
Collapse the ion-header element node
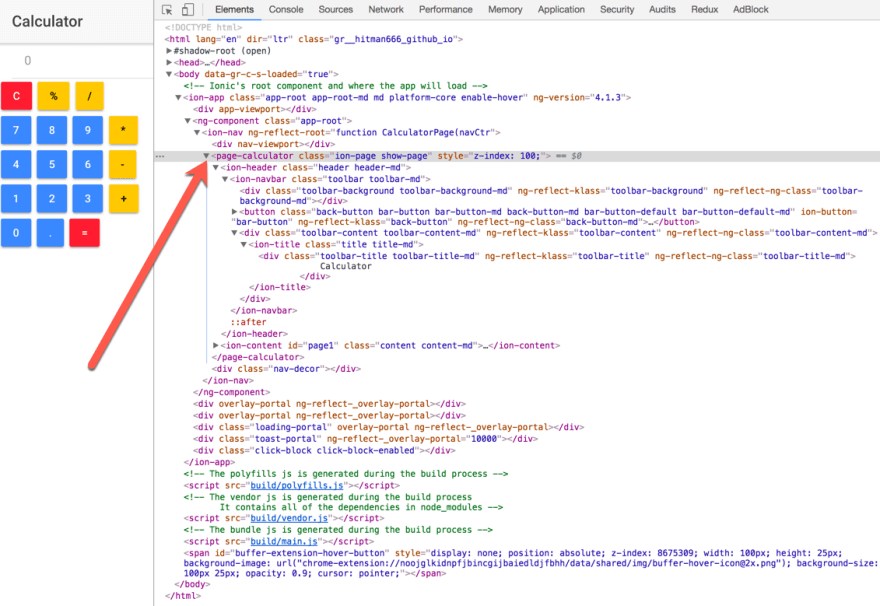point(216,168)
